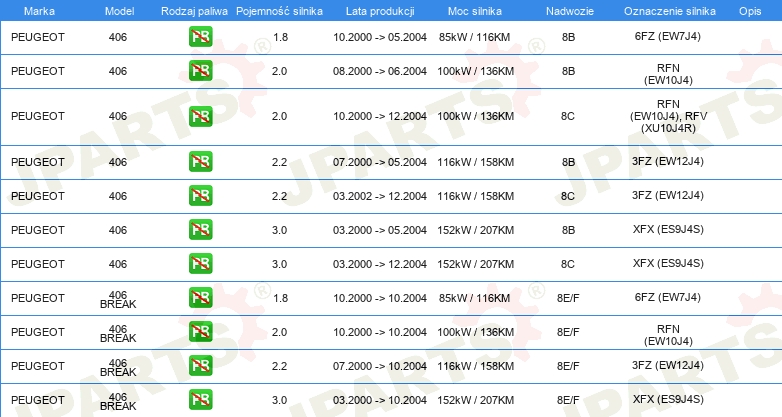Click fuel icon in 406 2.0 8C row

(x=200, y=116)
